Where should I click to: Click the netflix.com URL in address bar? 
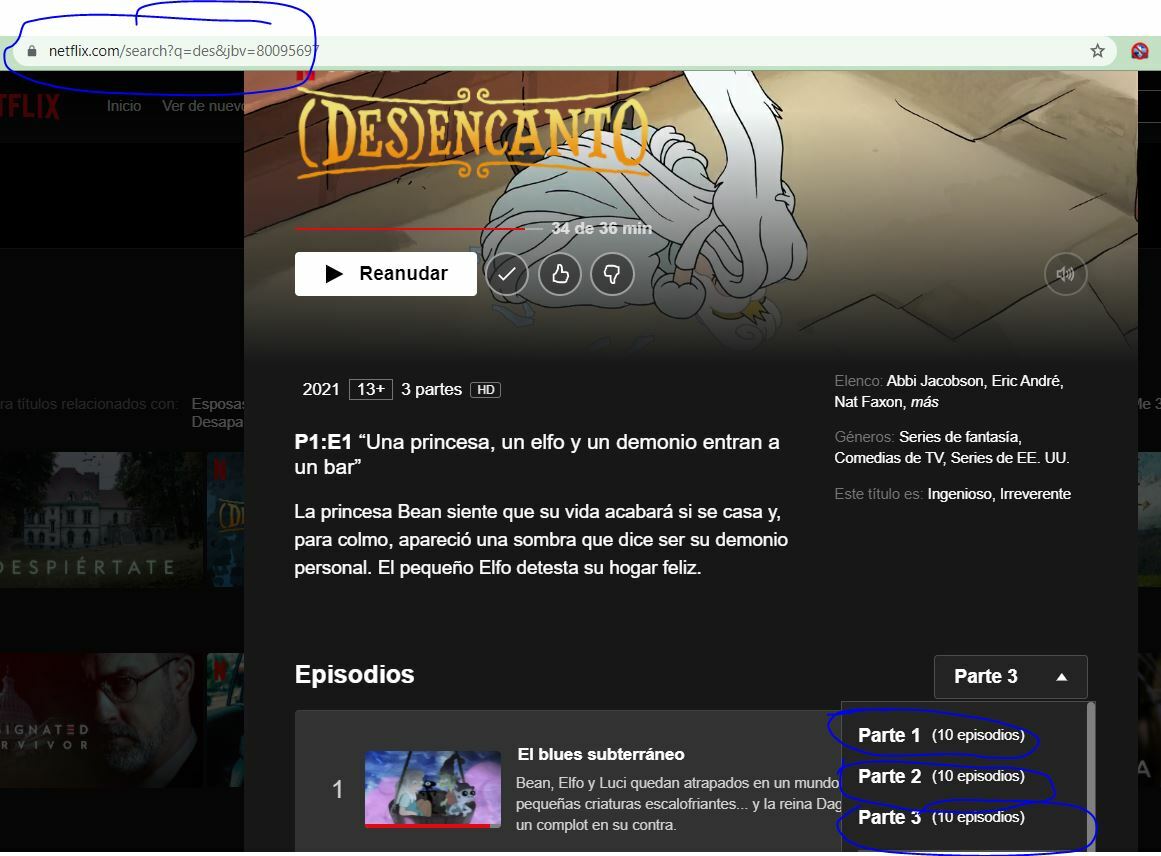click(x=184, y=51)
